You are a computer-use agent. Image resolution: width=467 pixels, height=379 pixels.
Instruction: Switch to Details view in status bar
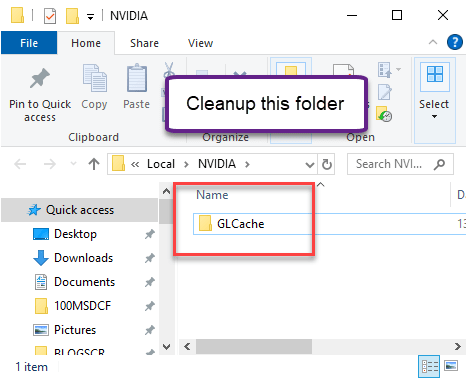[x=429, y=366]
